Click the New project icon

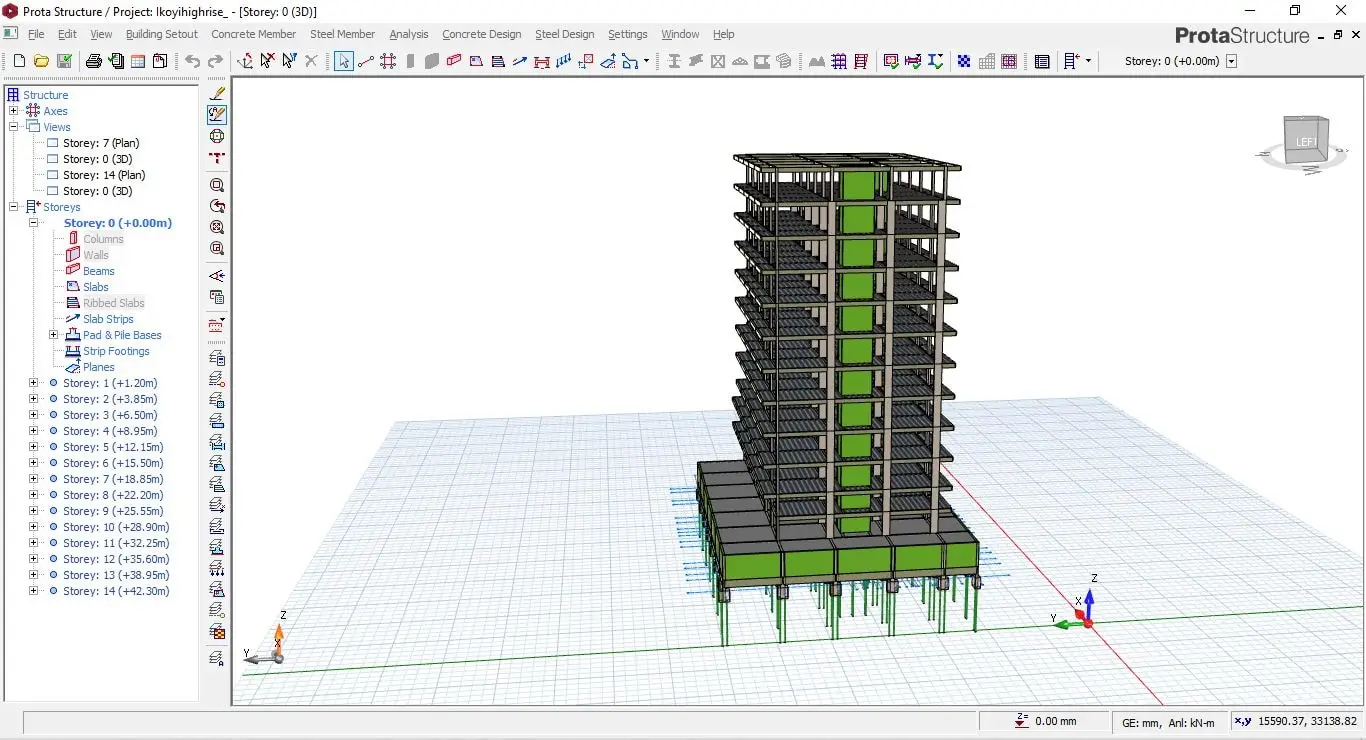[19, 61]
